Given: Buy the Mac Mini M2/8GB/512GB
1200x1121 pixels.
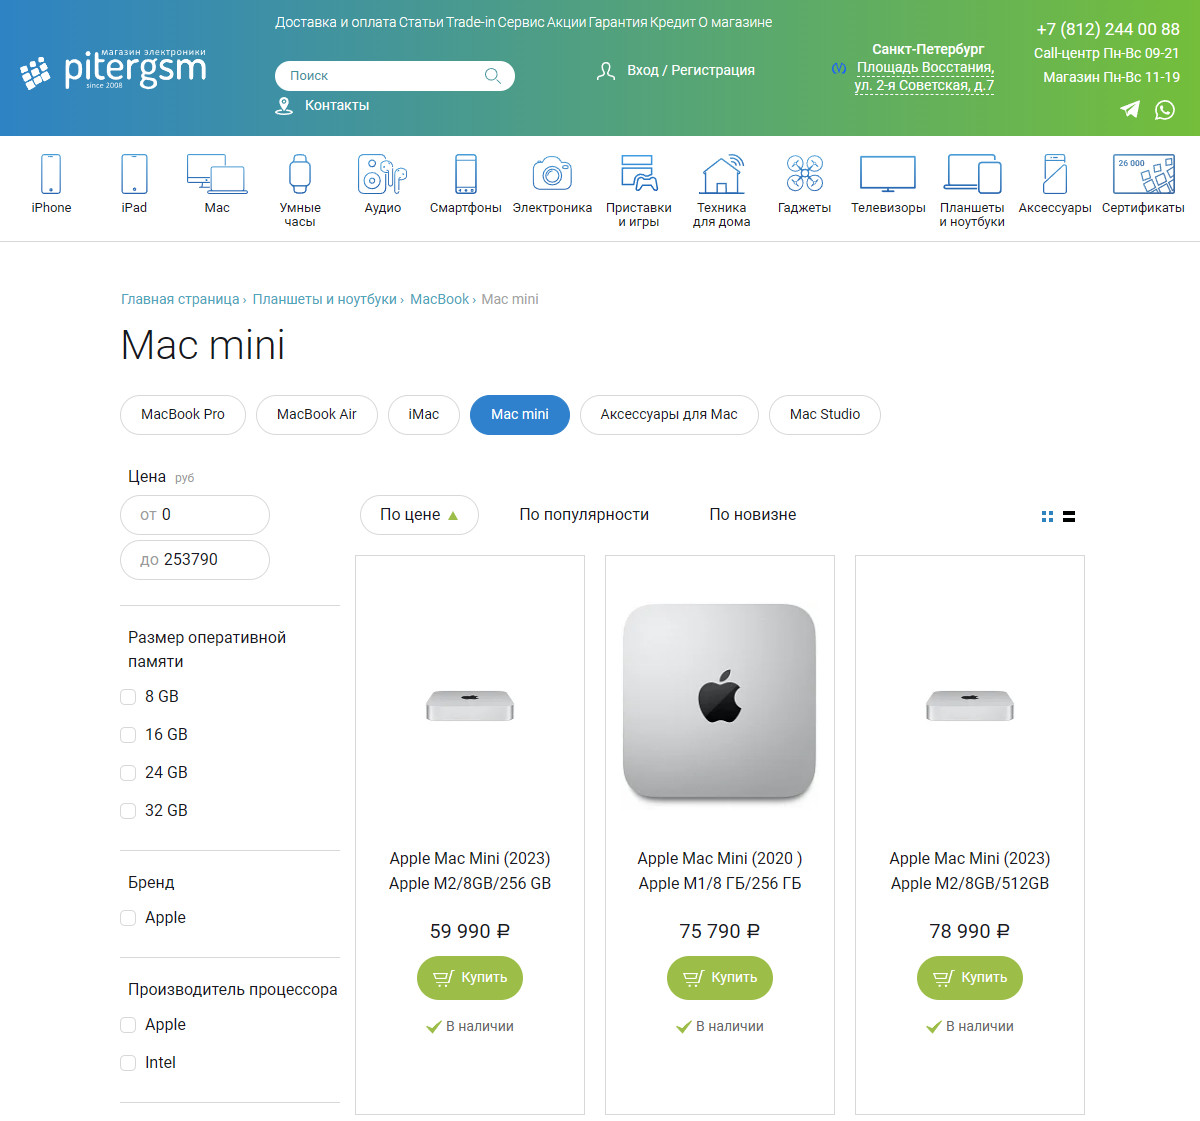Looking at the screenshot, I should click(x=970, y=977).
